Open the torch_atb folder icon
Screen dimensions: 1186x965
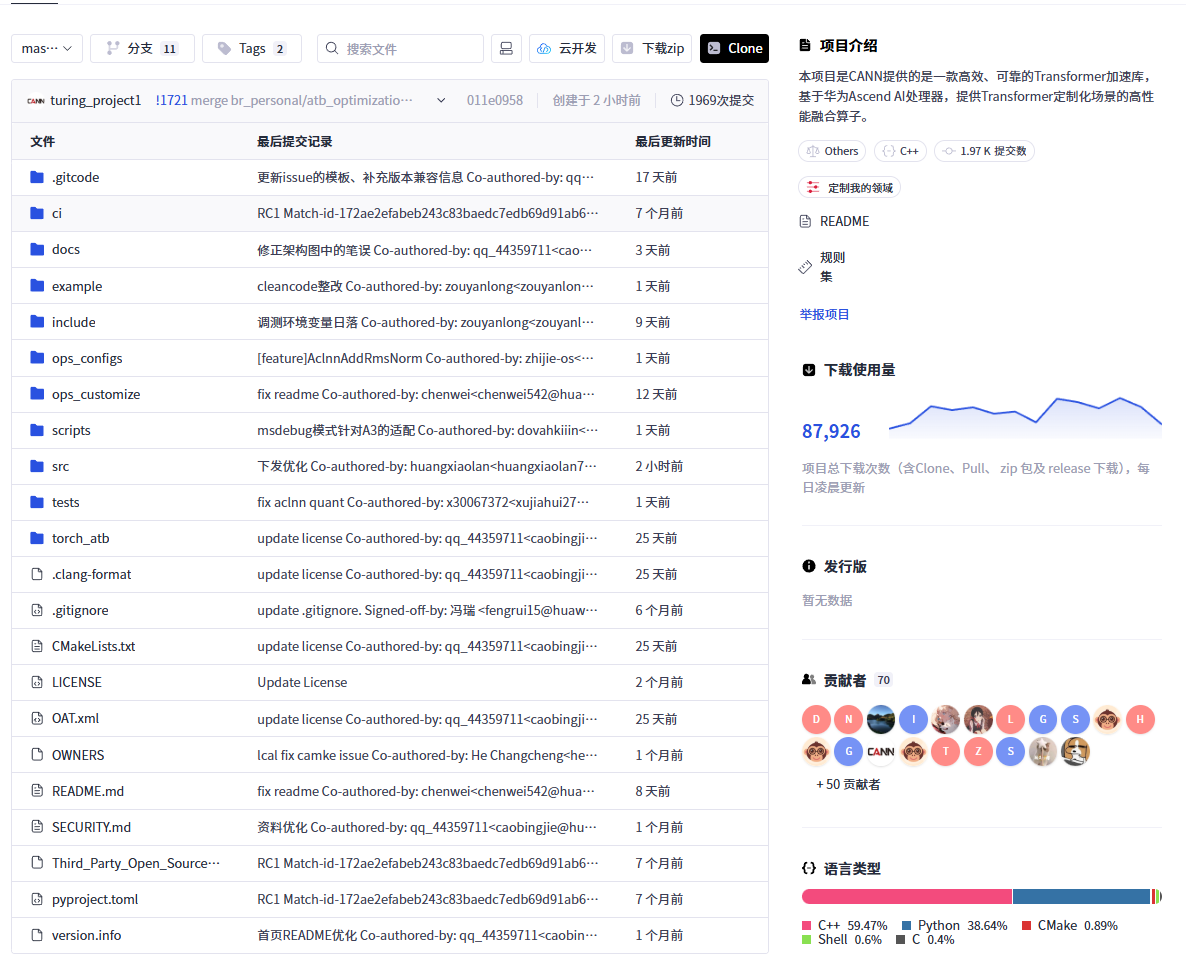click(x=37, y=538)
